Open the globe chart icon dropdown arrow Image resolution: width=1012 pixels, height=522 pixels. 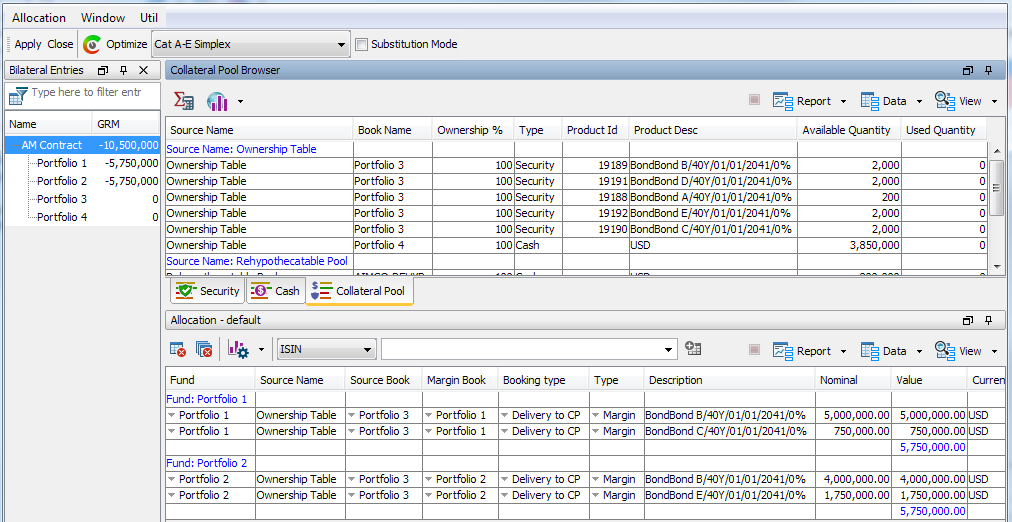coord(240,101)
